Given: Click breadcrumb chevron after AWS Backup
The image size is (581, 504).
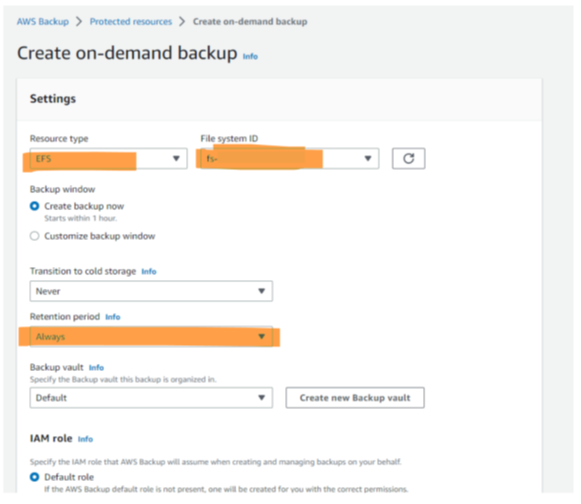Looking at the screenshot, I should click(79, 21).
